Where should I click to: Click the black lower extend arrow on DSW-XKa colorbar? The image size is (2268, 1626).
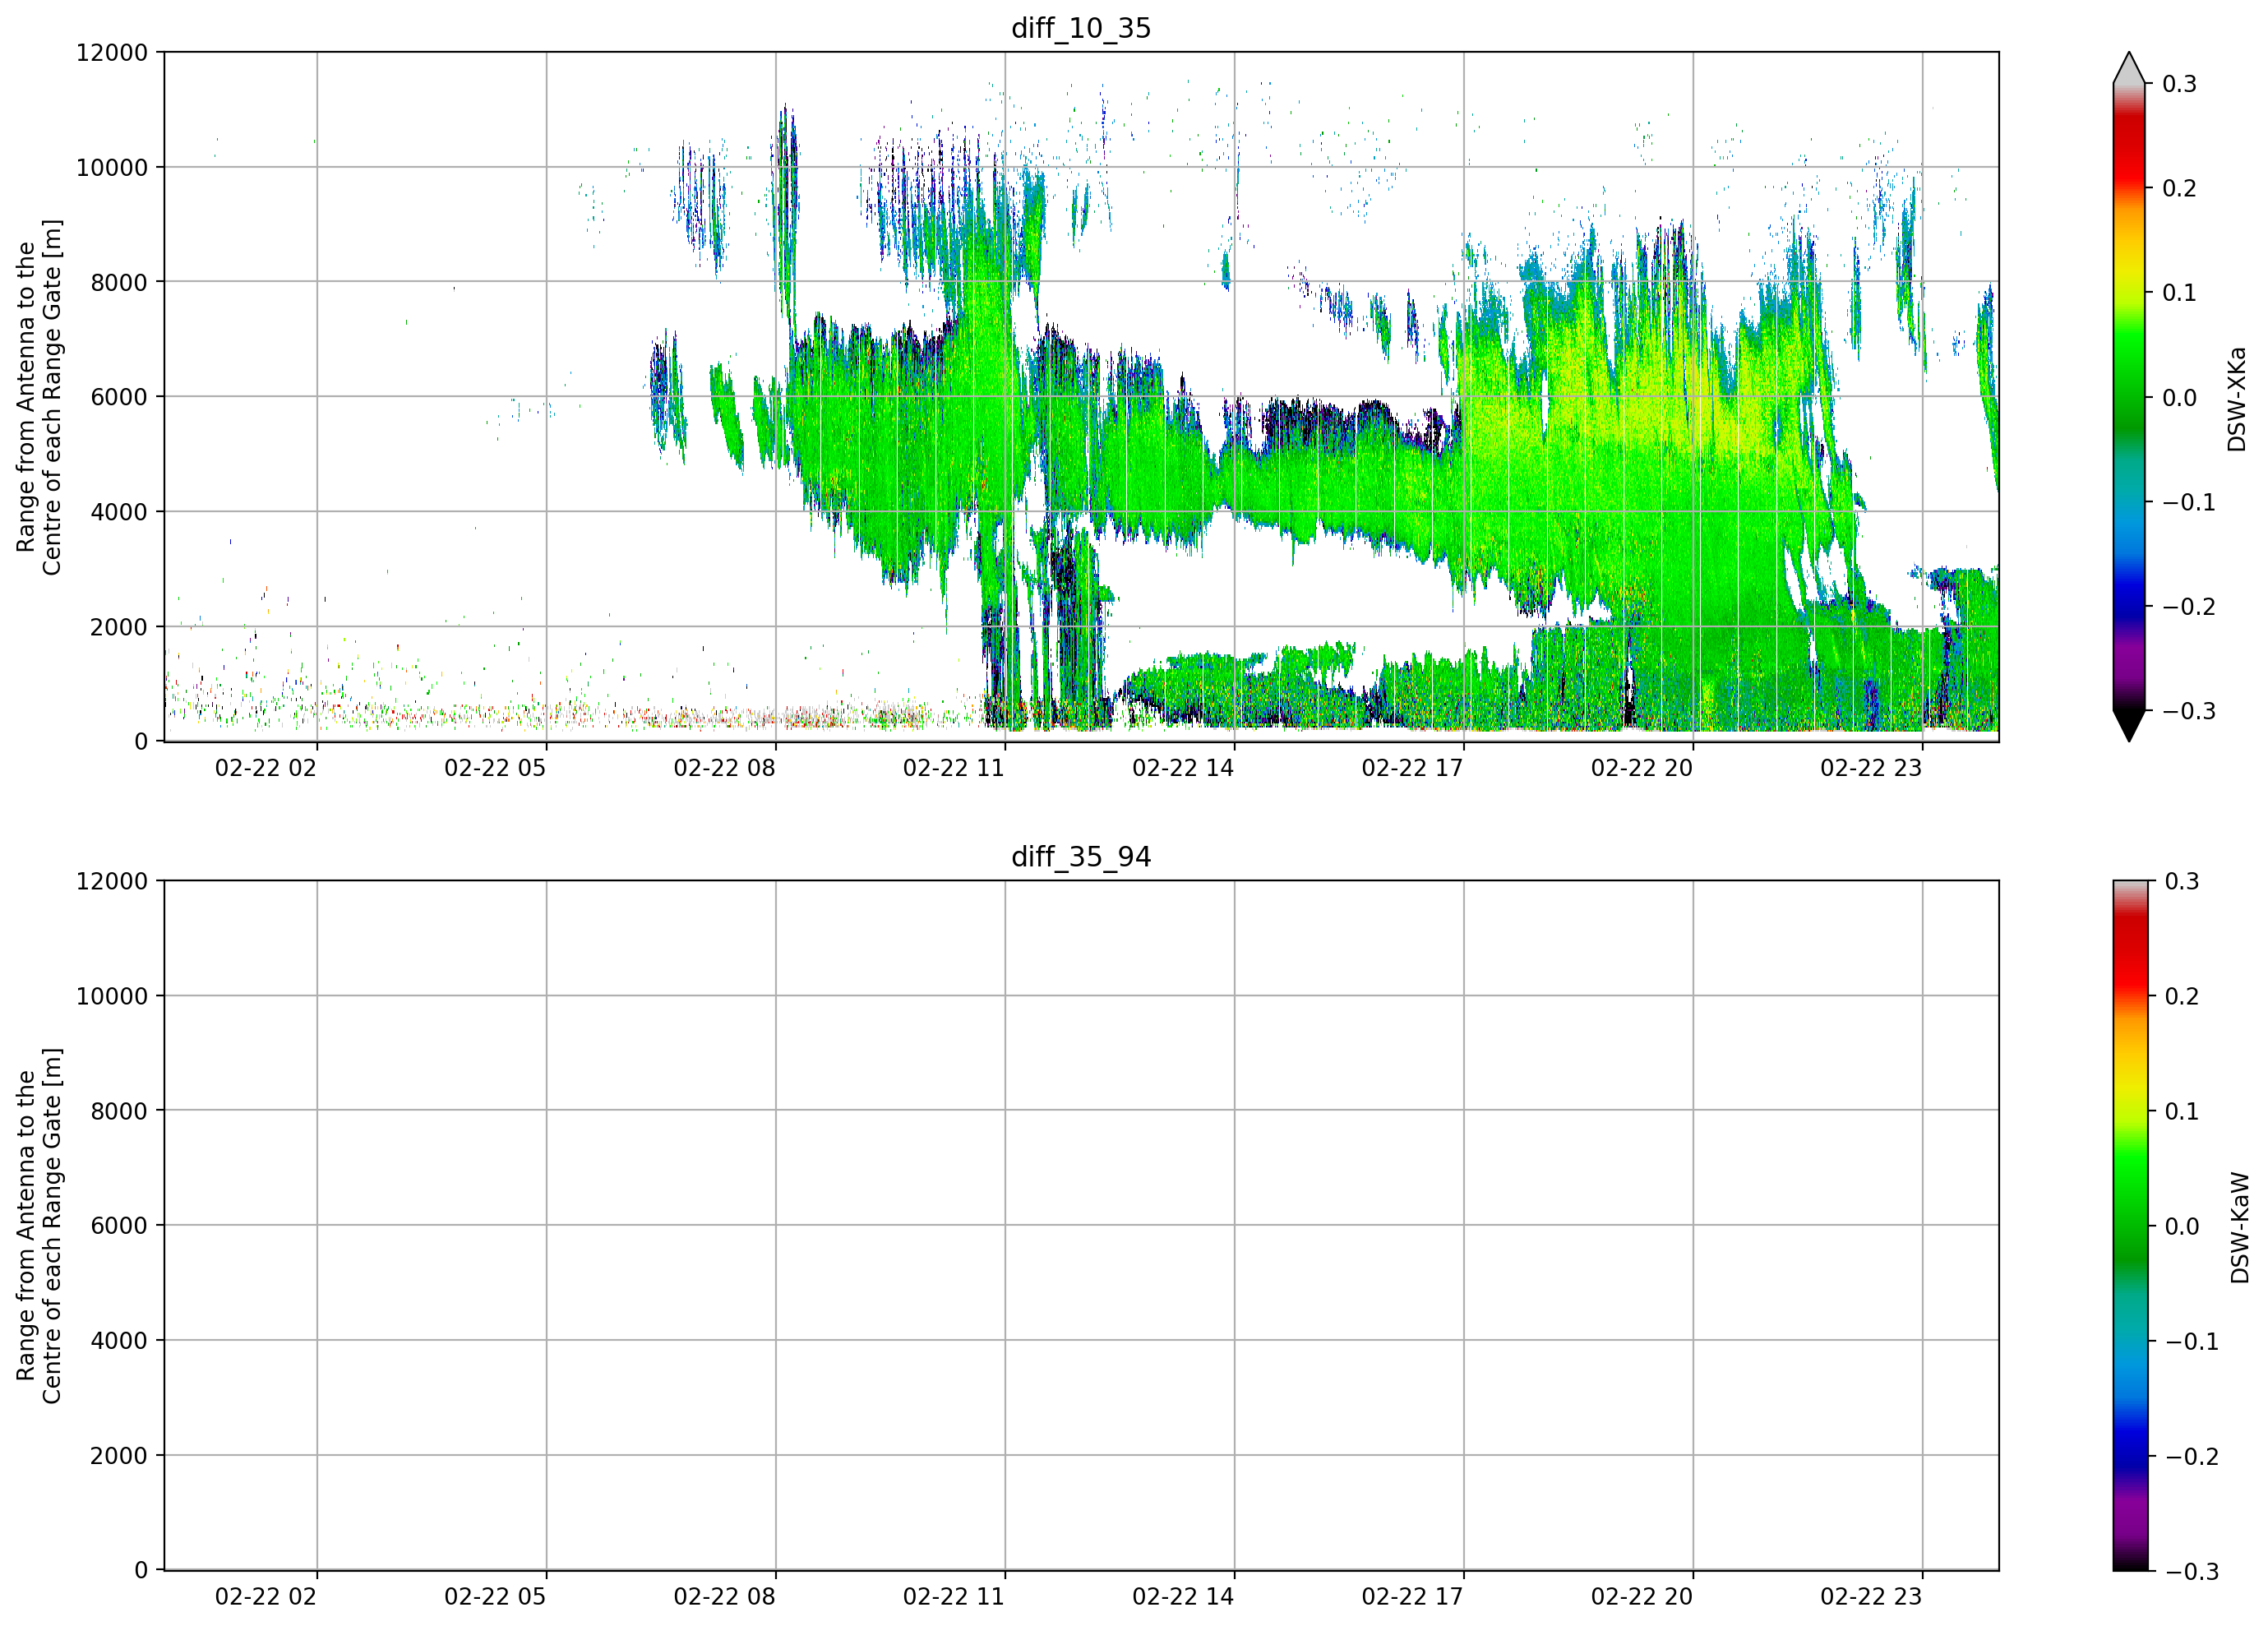coord(2129,726)
